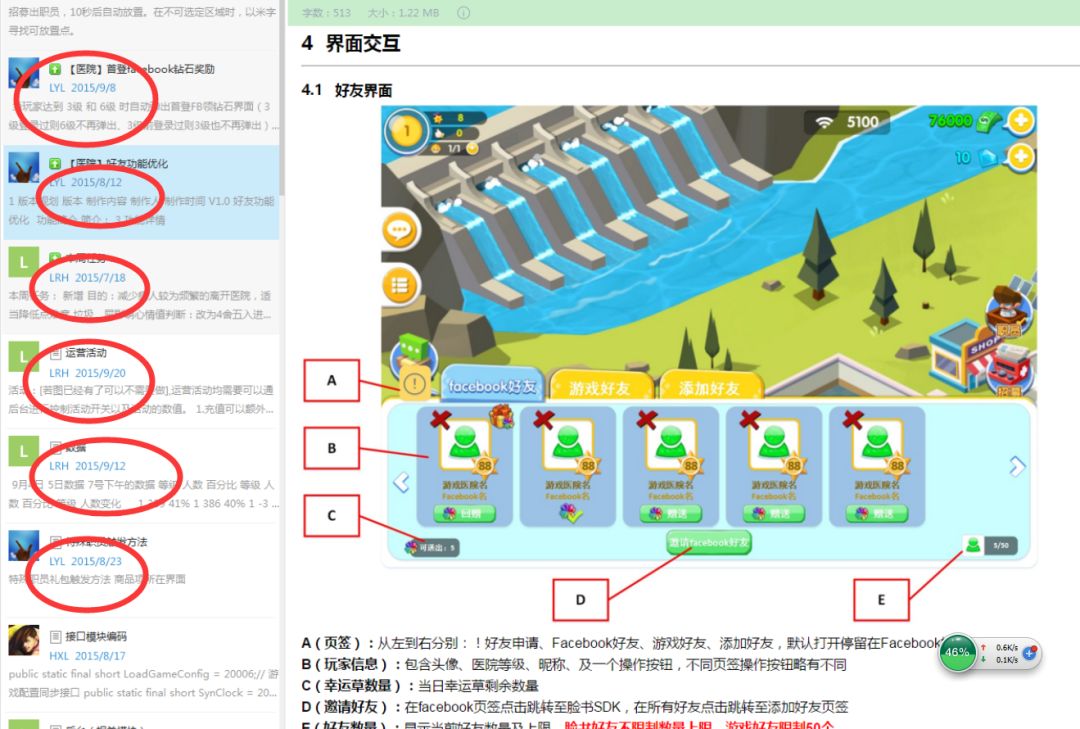The height and width of the screenshot is (729, 1080).
Task: Click the wifi icon beside 5100
Action: click(824, 123)
